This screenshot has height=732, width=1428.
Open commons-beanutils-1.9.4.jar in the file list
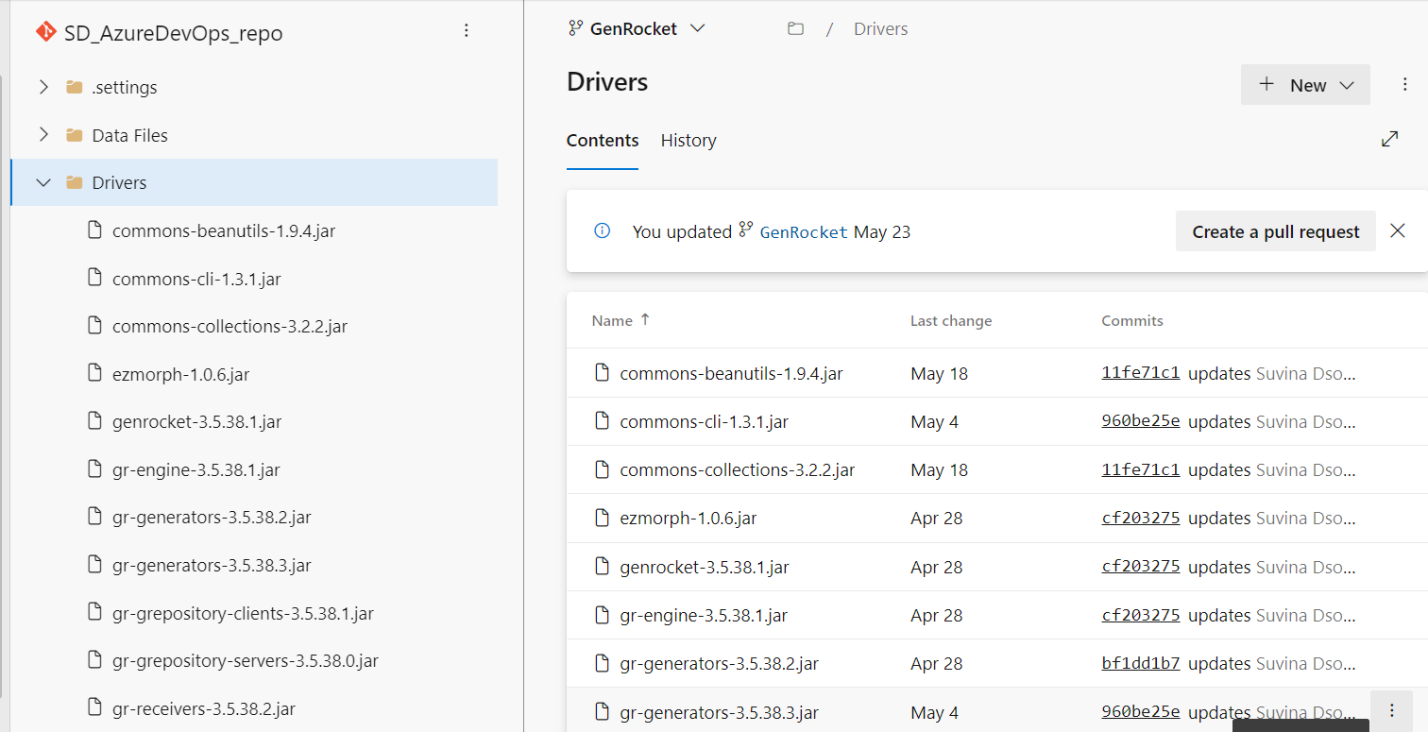pos(731,374)
